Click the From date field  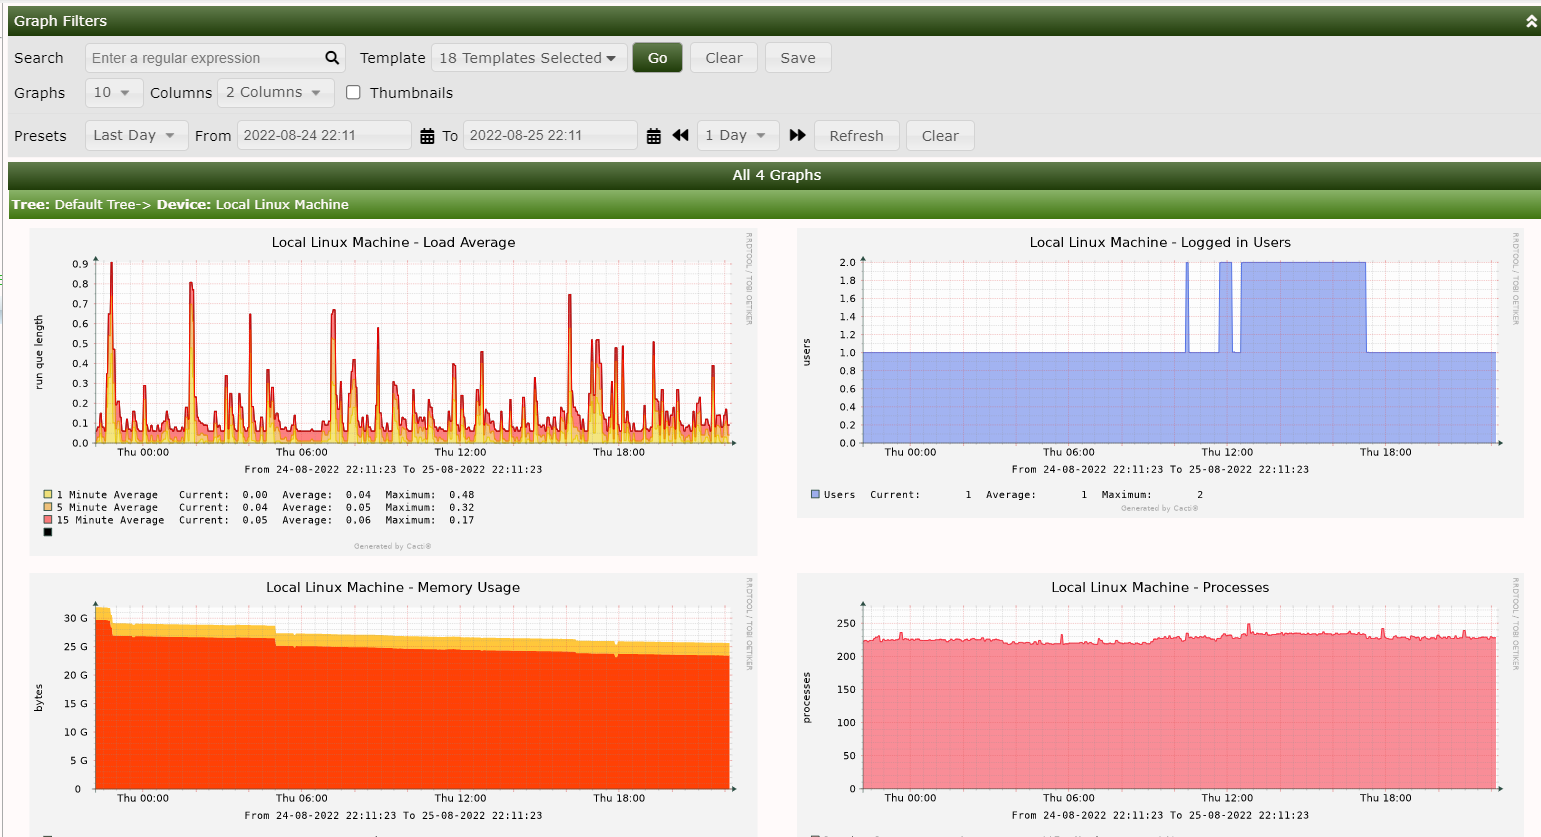324,135
